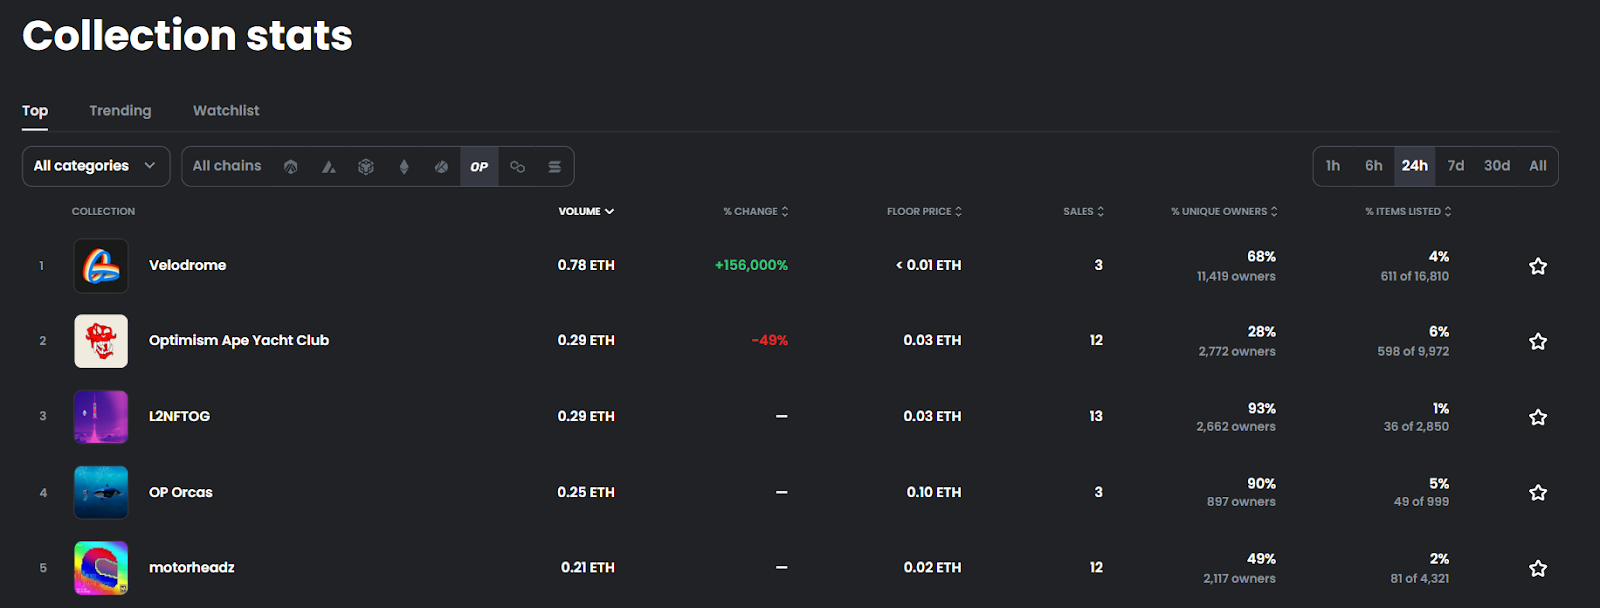Open motorheadz collection thumbnail
Viewport: 1600px width, 608px height.
[x=101, y=568]
